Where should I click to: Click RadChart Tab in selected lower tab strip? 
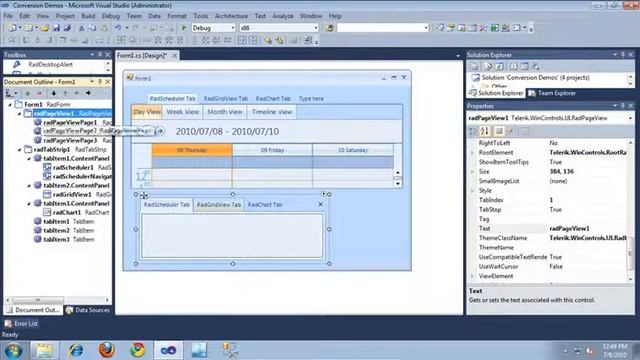tap(265, 204)
